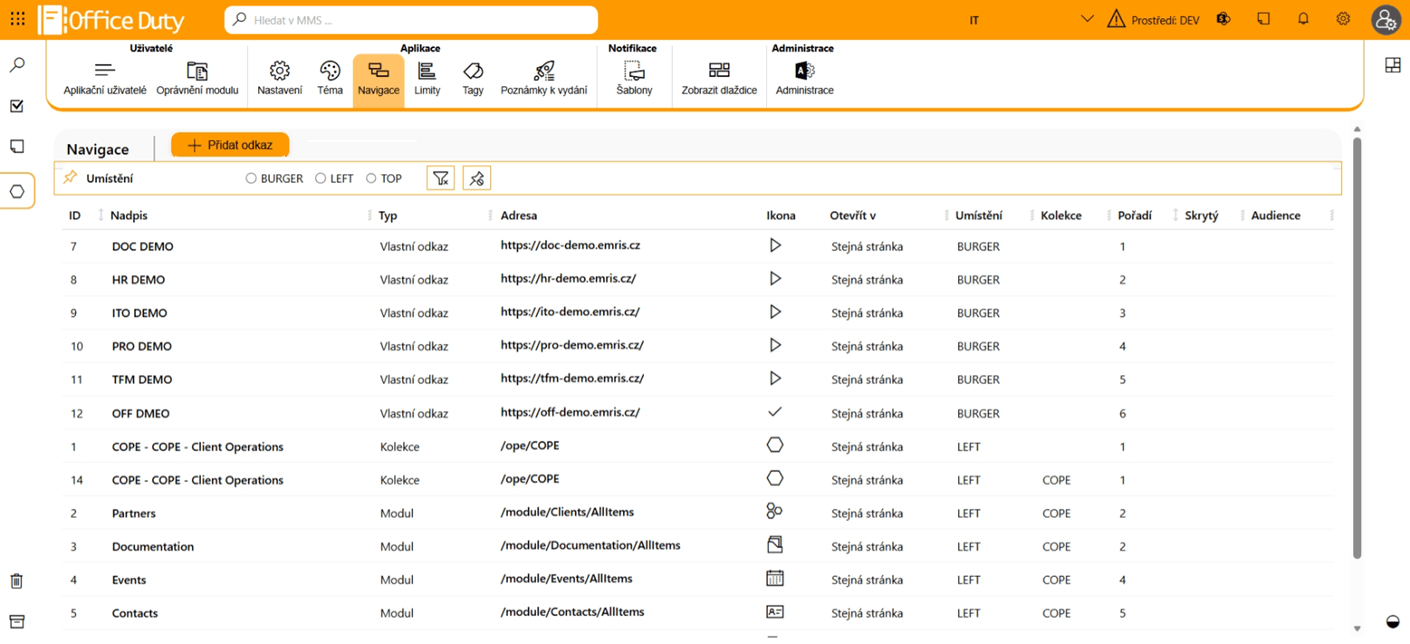Viewport: 1410px width, 644px height.
Task: Open the dashboard layout icon at right
Action: (1392, 65)
